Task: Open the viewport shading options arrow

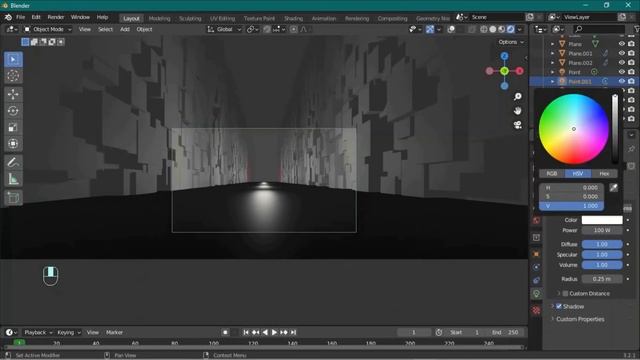Action: (x=520, y=29)
